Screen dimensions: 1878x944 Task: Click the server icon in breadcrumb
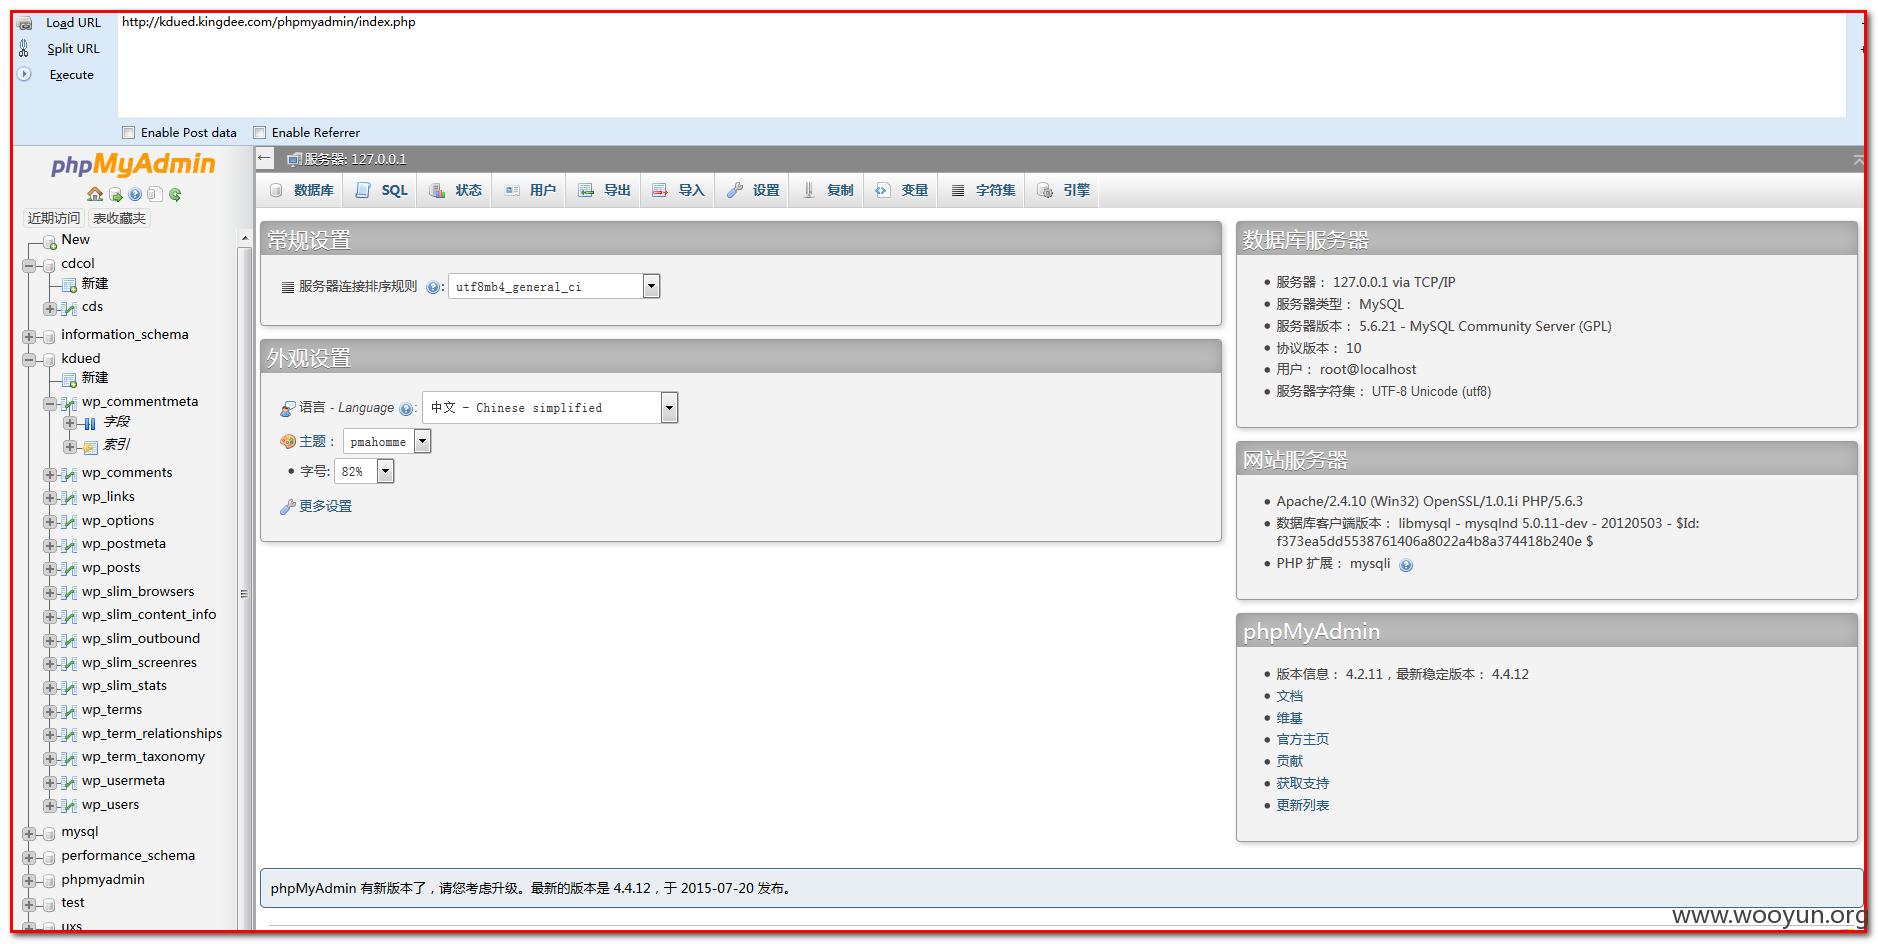(x=294, y=159)
